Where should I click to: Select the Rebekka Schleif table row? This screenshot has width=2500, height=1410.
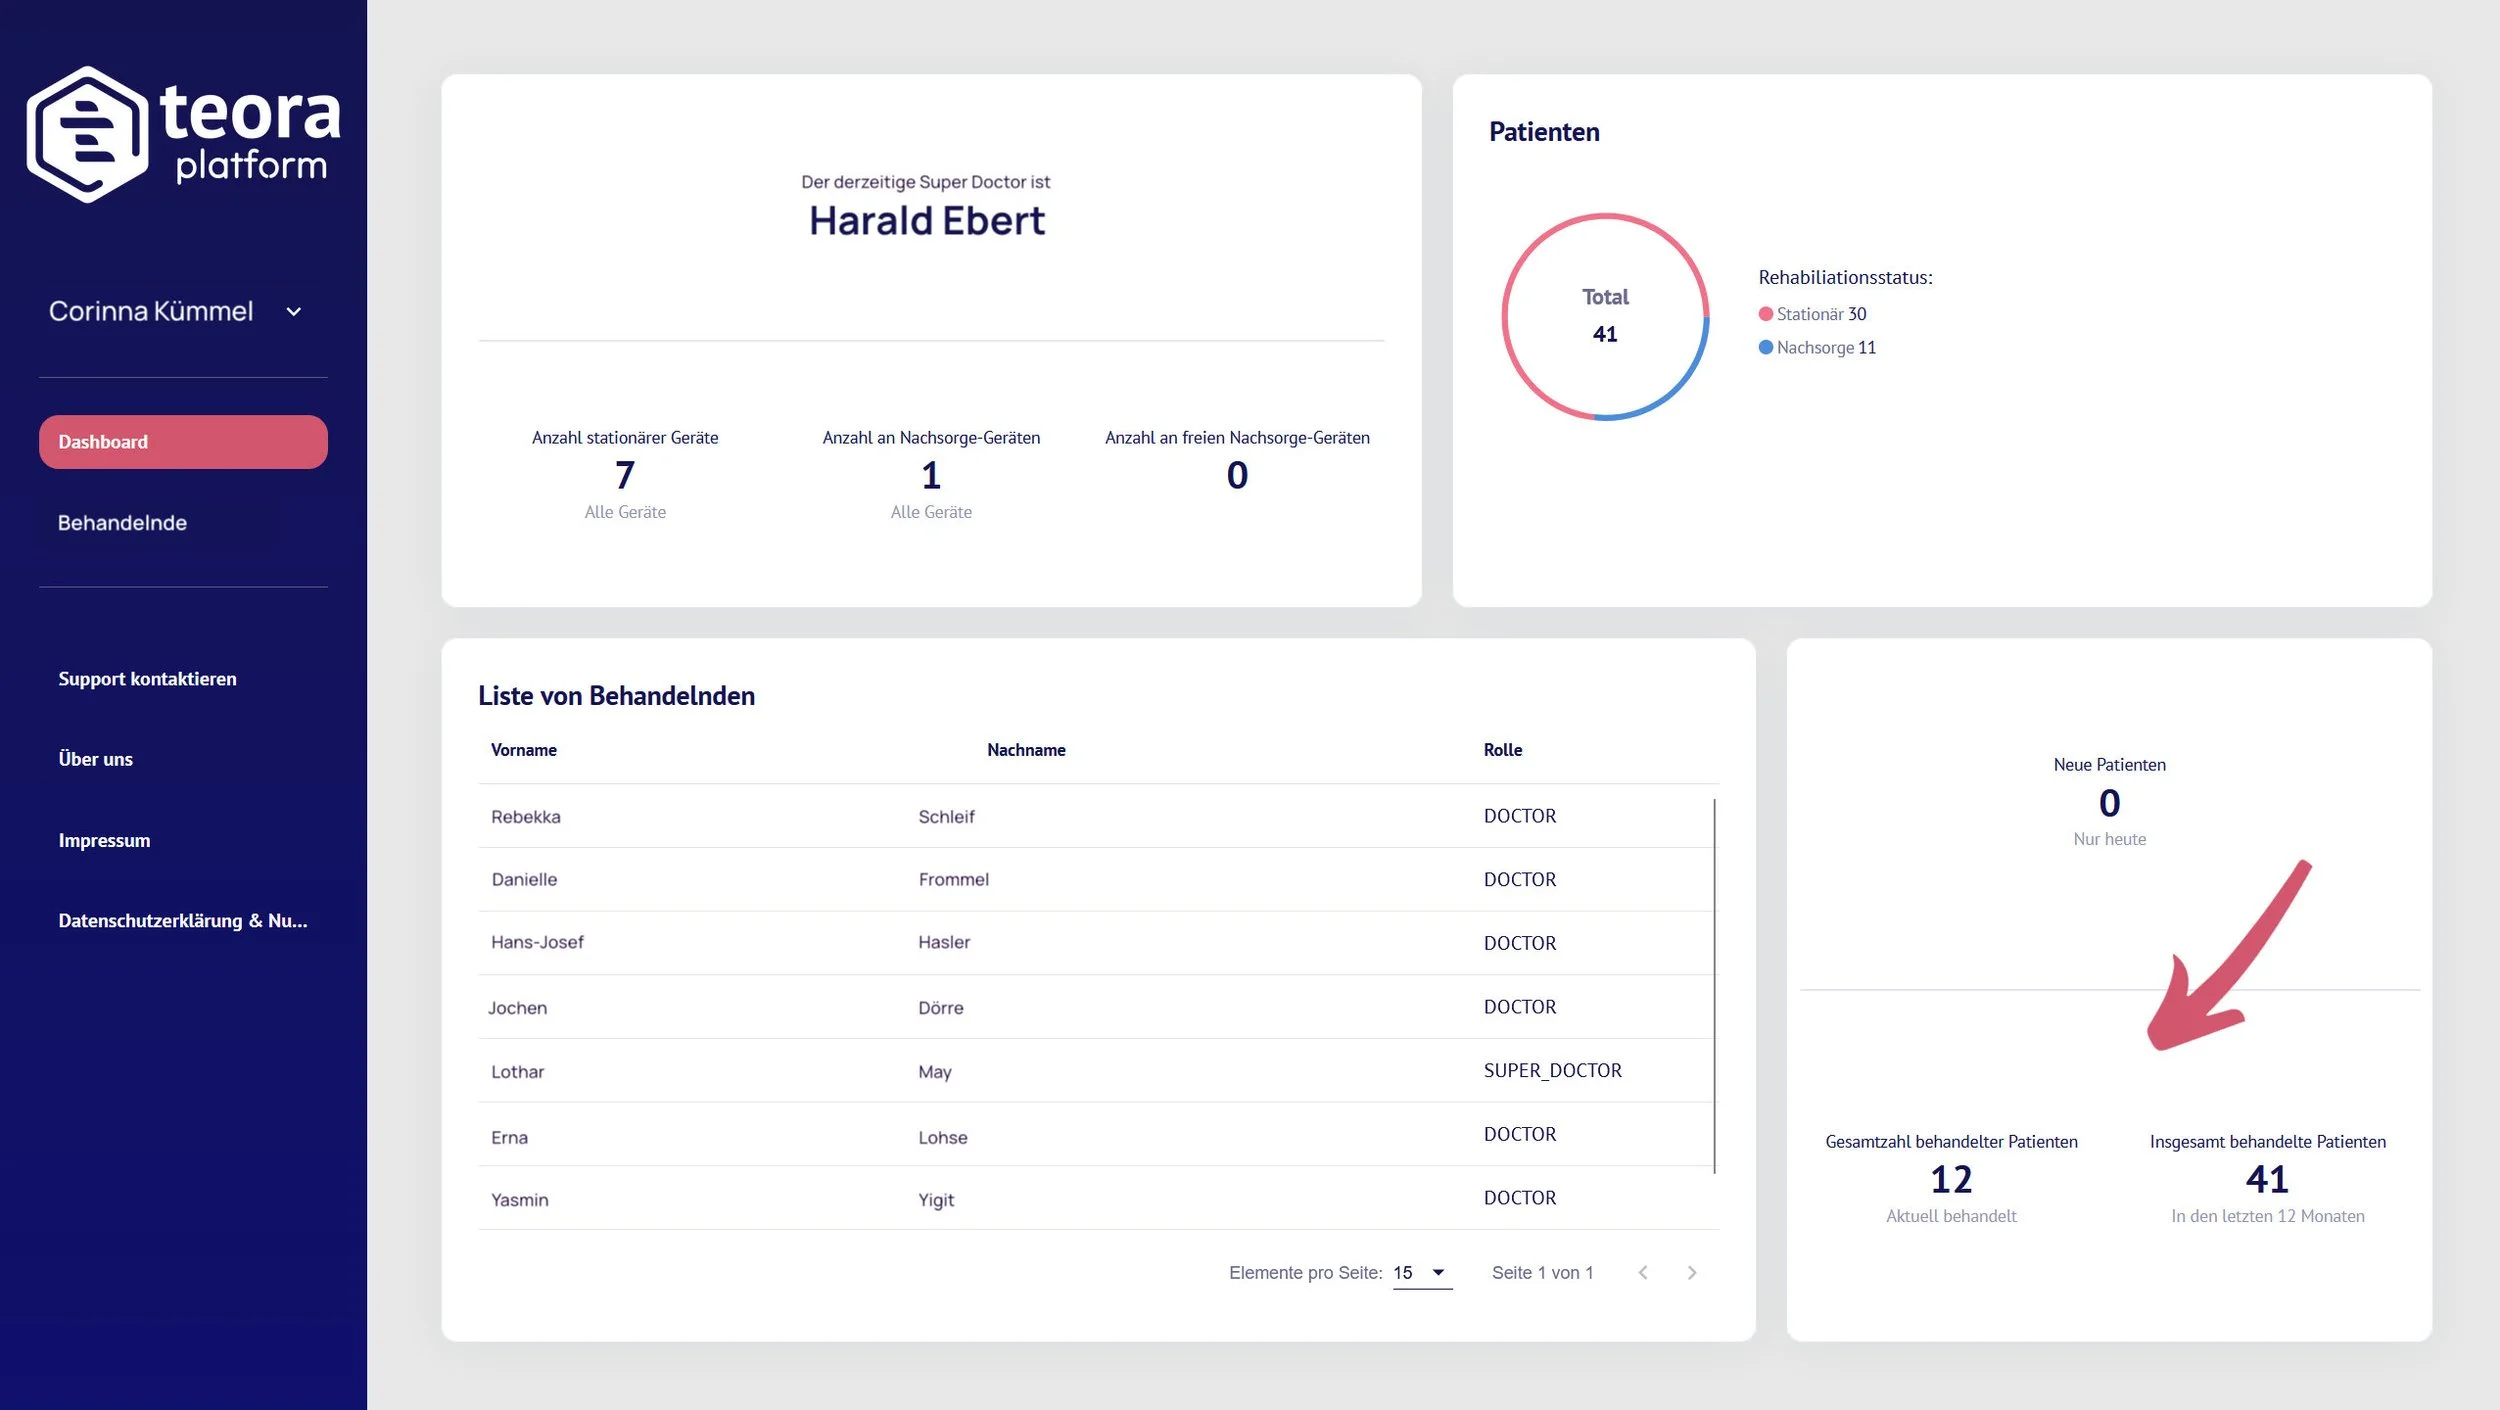pos(1098,816)
